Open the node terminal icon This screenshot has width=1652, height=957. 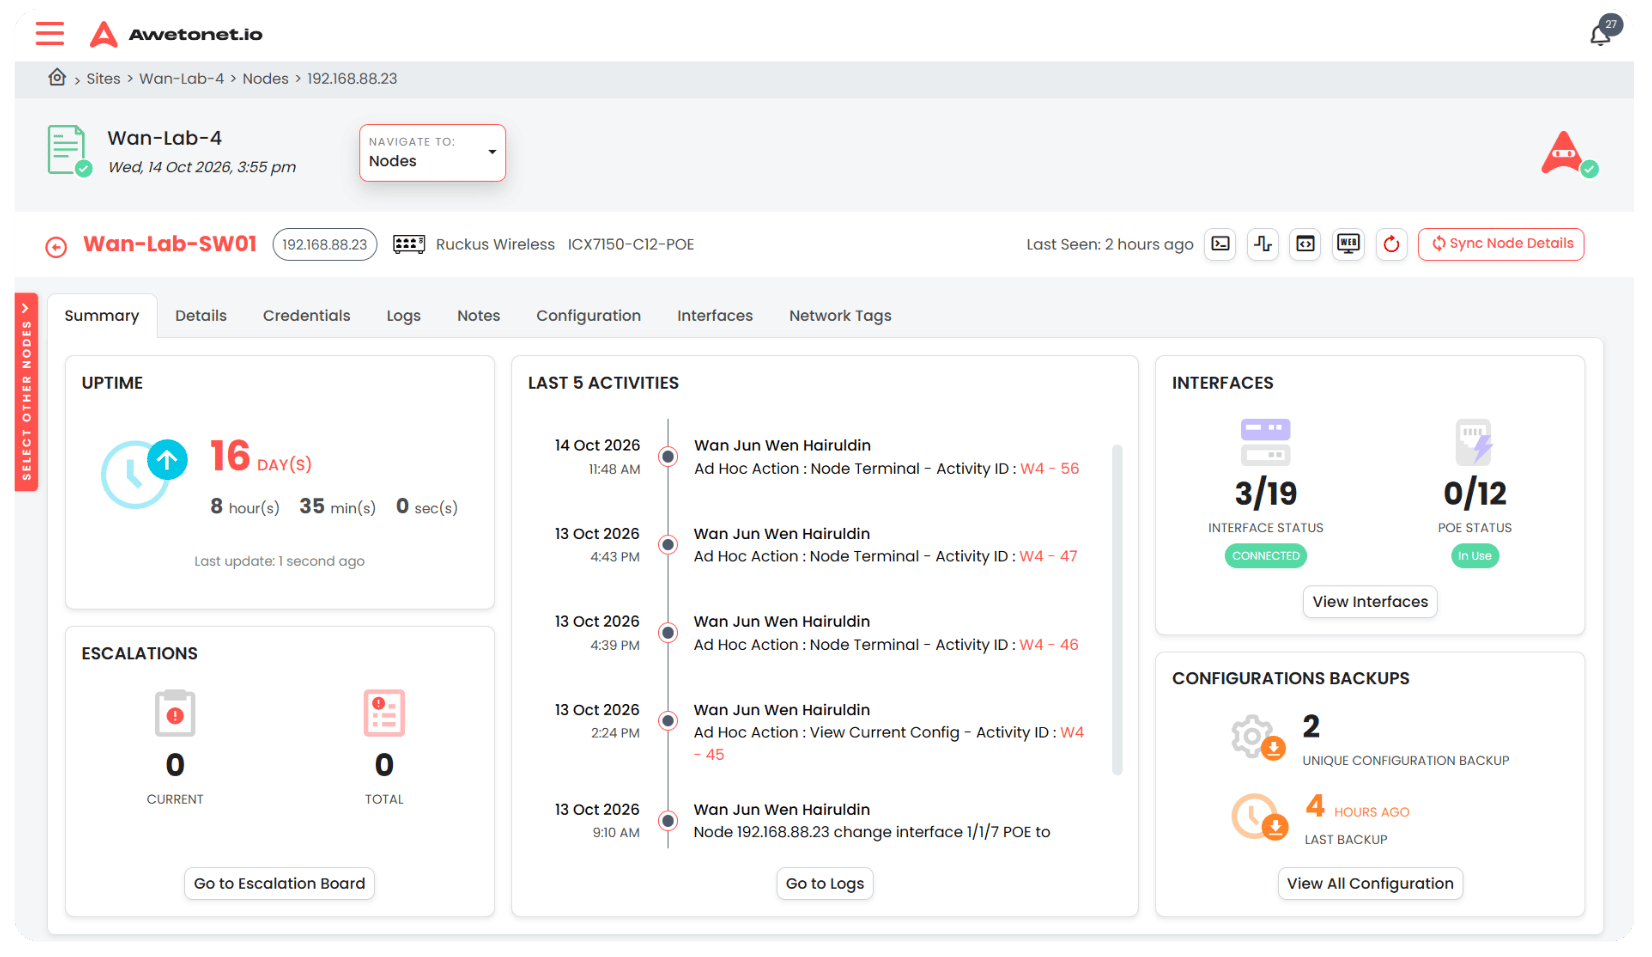(x=1220, y=244)
